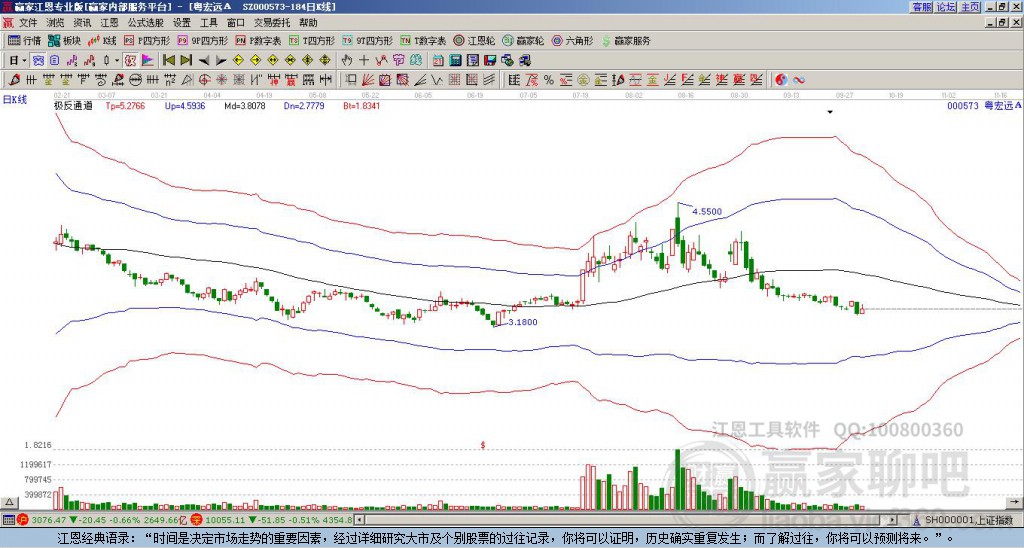Select the red fan lines drawing tool
Screen dimensions: 1024x548
click(368, 80)
